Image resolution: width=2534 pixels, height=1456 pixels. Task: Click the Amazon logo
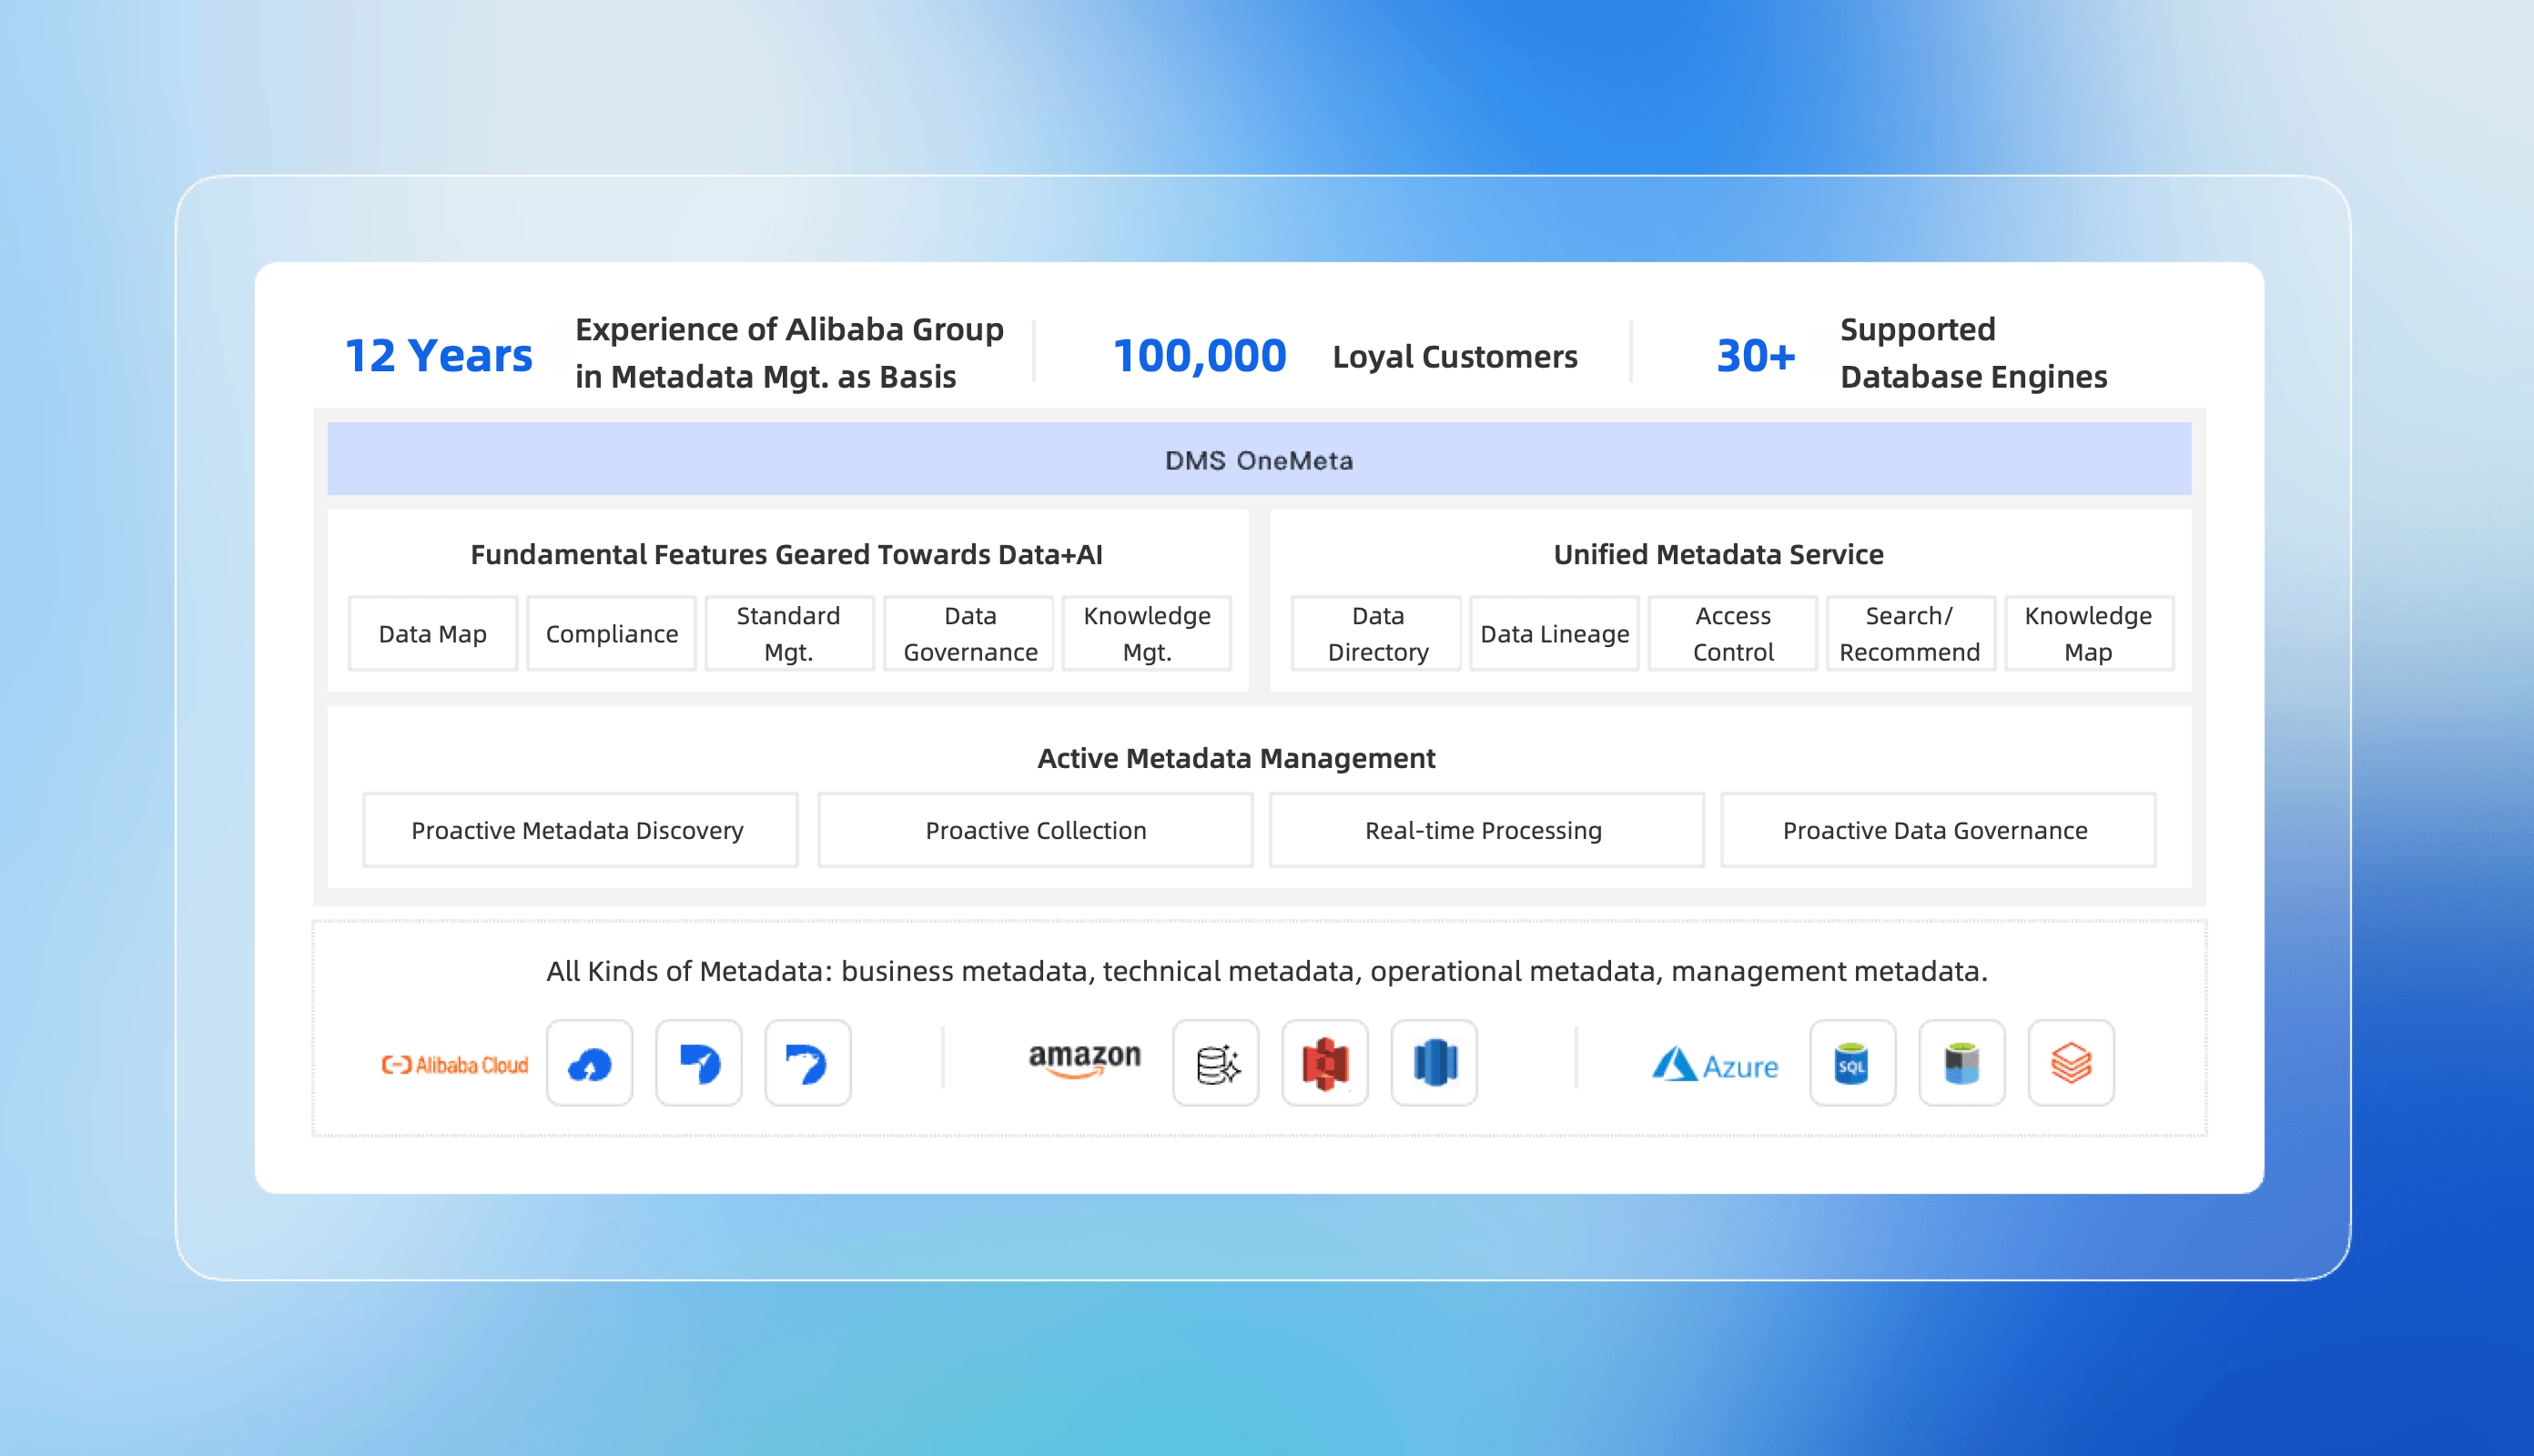1084,1060
